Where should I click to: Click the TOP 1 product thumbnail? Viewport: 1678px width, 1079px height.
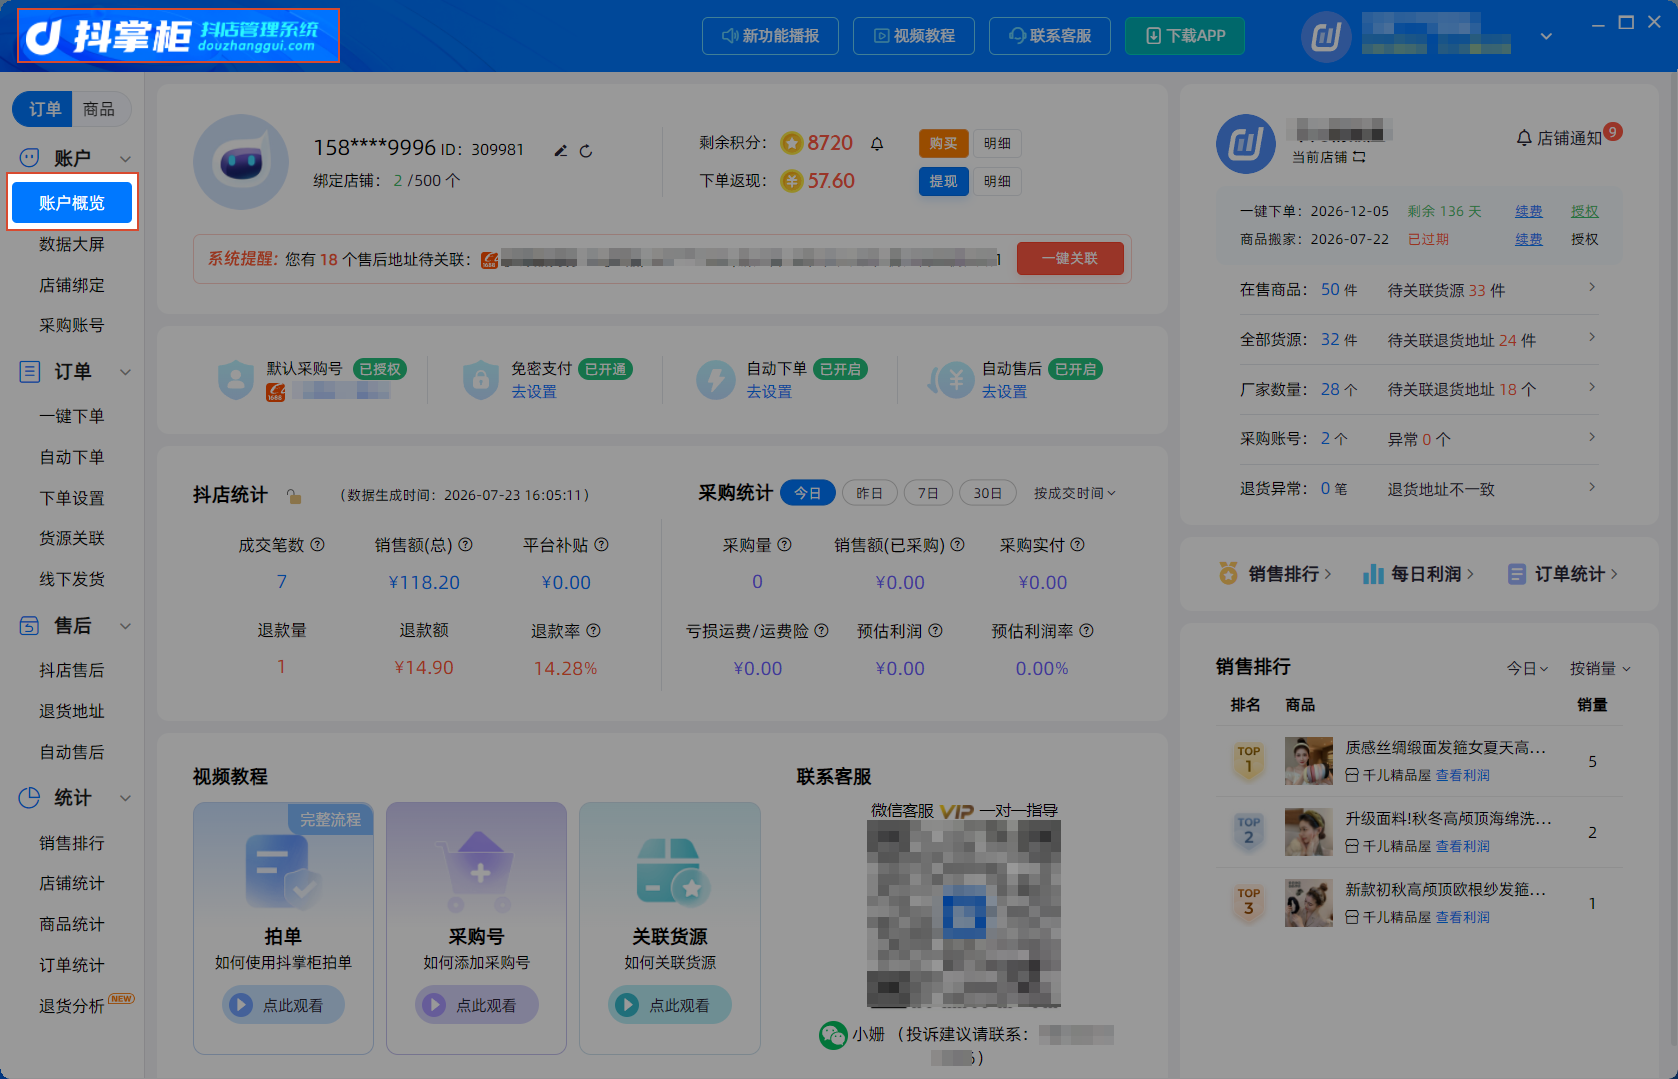1309,761
